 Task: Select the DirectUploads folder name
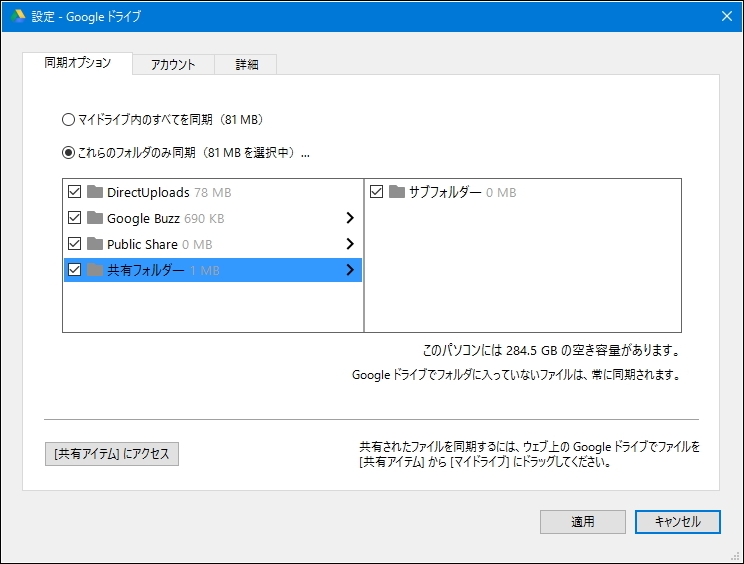click(x=148, y=192)
